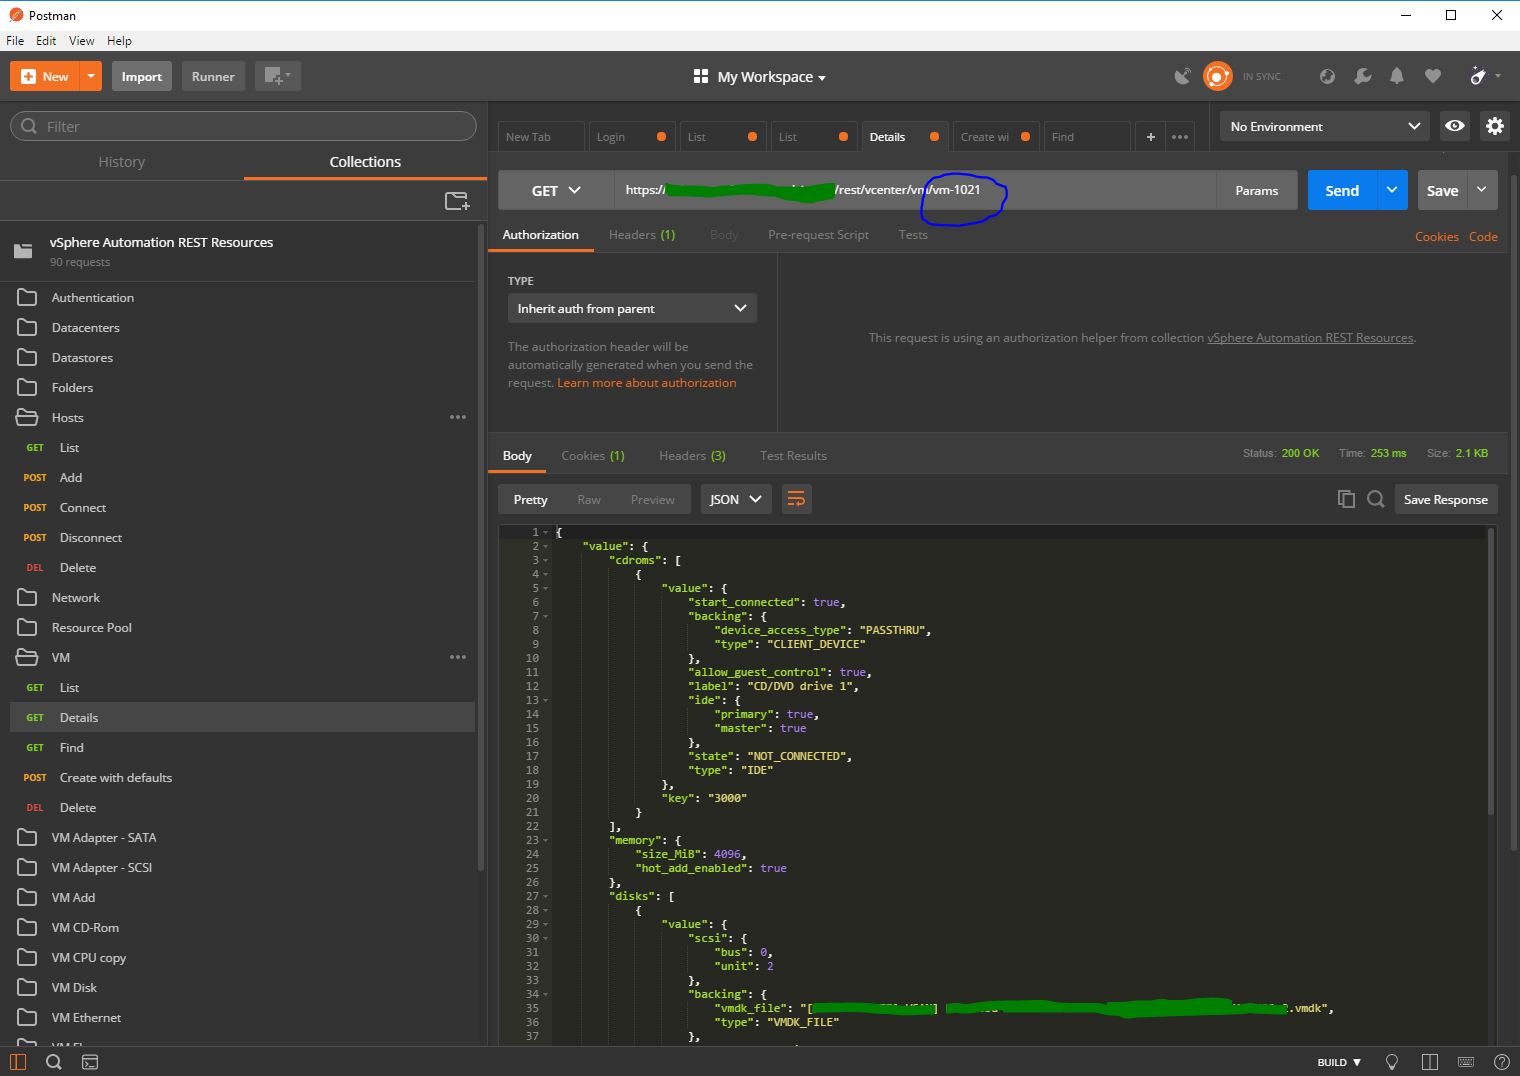Open the BUILD mode dropdown
Image resolution: width=1520 pixels, height=1076 pixels.
(x=1339, y=1062)
